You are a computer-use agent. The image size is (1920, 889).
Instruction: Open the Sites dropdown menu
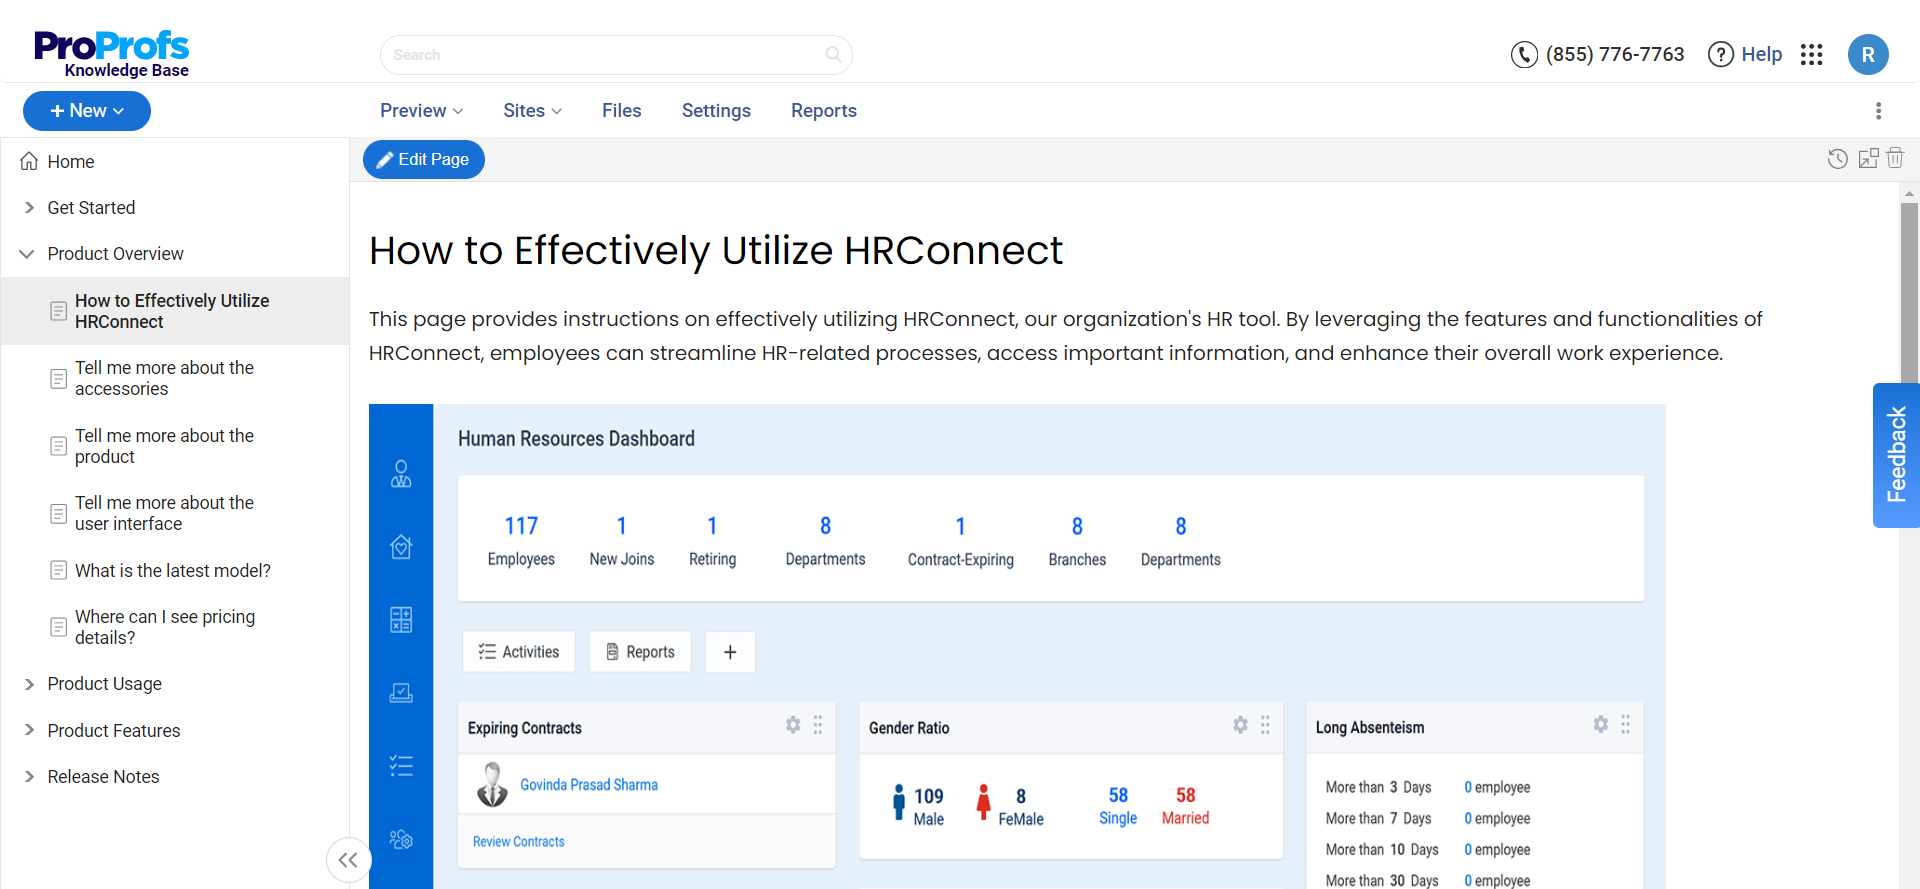(x=532, y=111)
